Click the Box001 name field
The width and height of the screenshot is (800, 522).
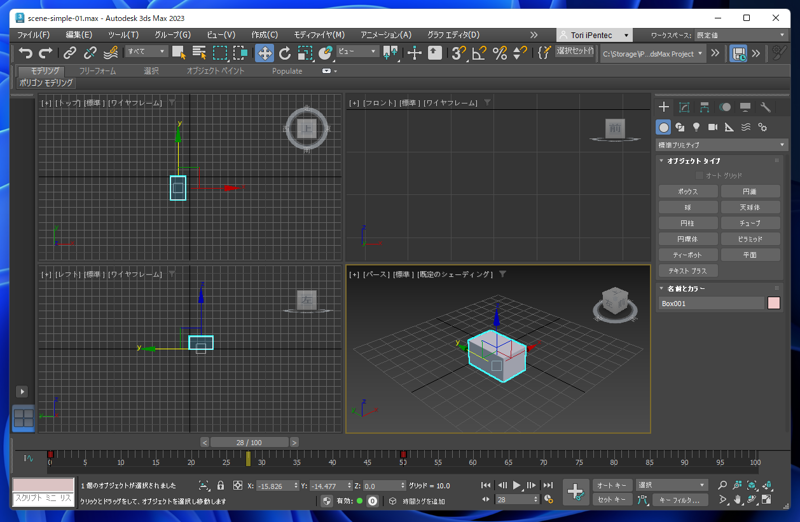click(710, 303)
